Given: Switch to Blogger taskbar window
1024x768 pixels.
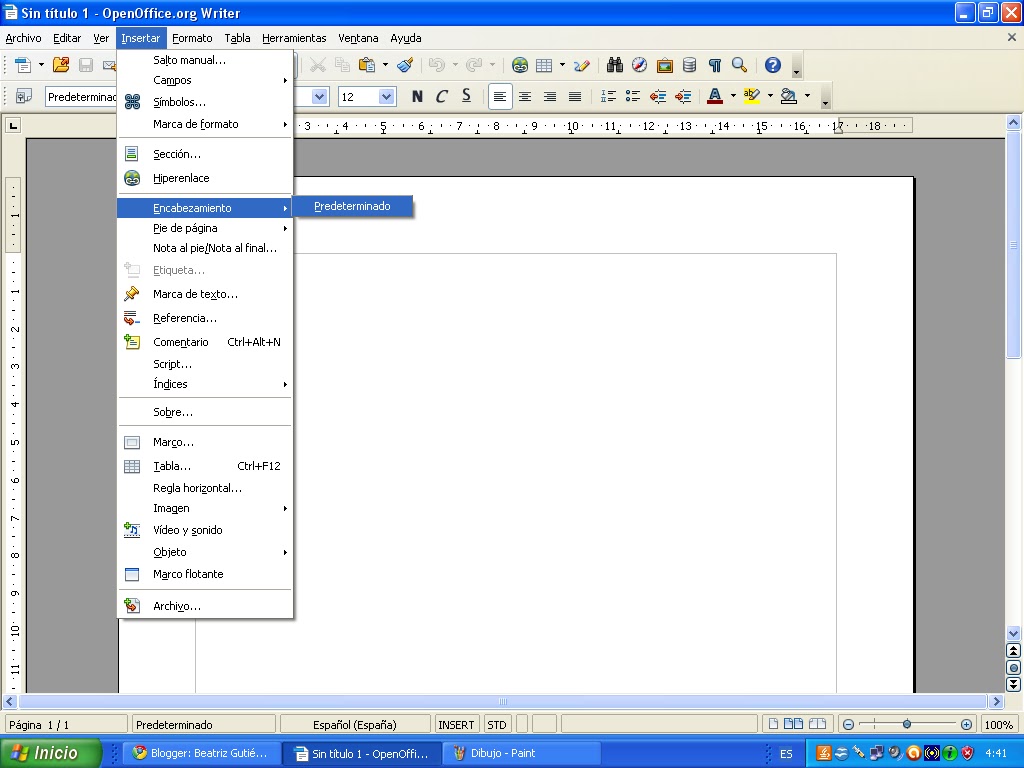Looking at the screenshot, I should click(x=204, y=753).
